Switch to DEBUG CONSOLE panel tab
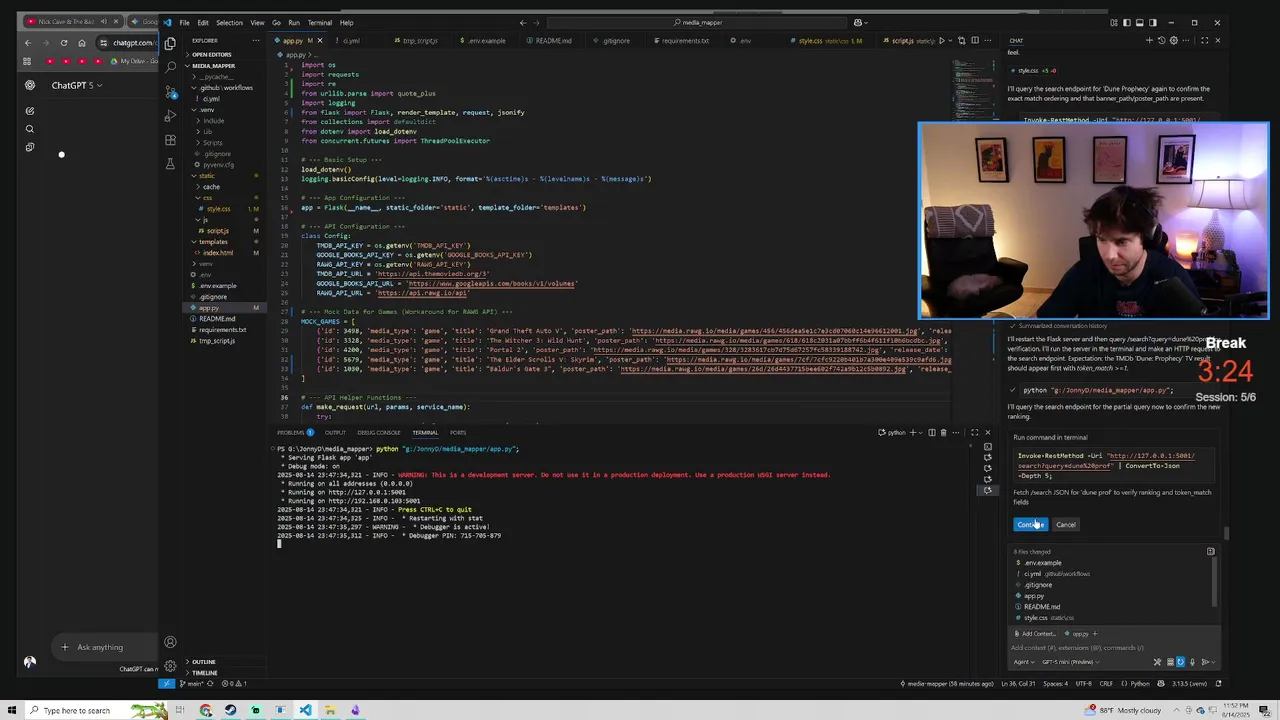 tap(379, 433)
